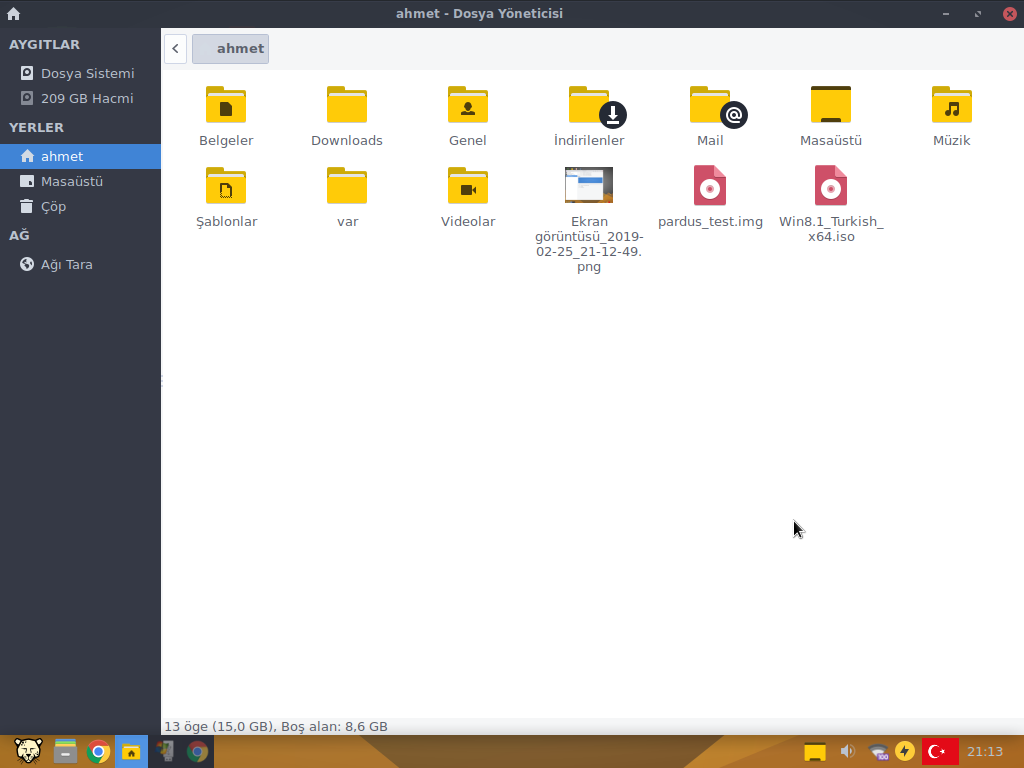Click the Ekran görüntüsü PNG thumbnail
Image resolution: width=1024 pixels, height=768 pixels.
pos(589,185)
